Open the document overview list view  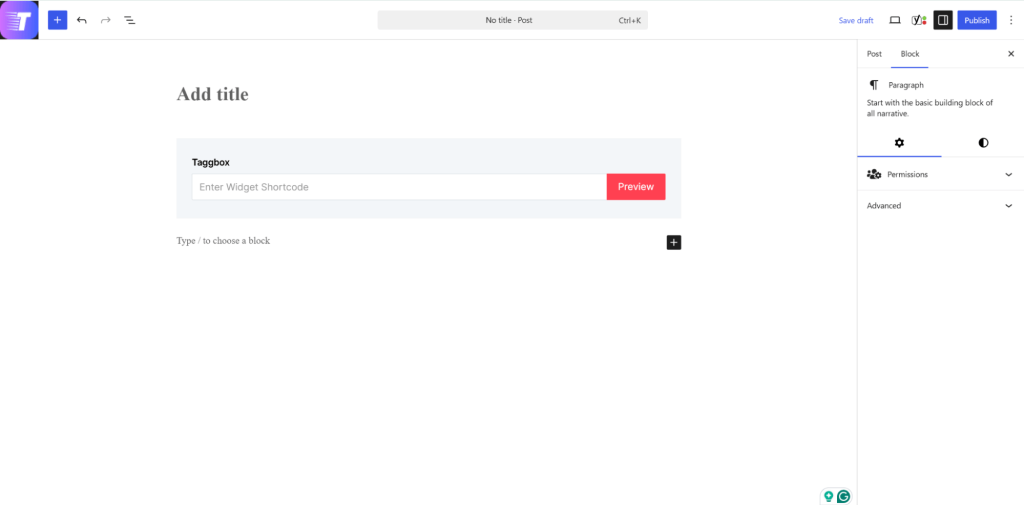coord(130,20)
